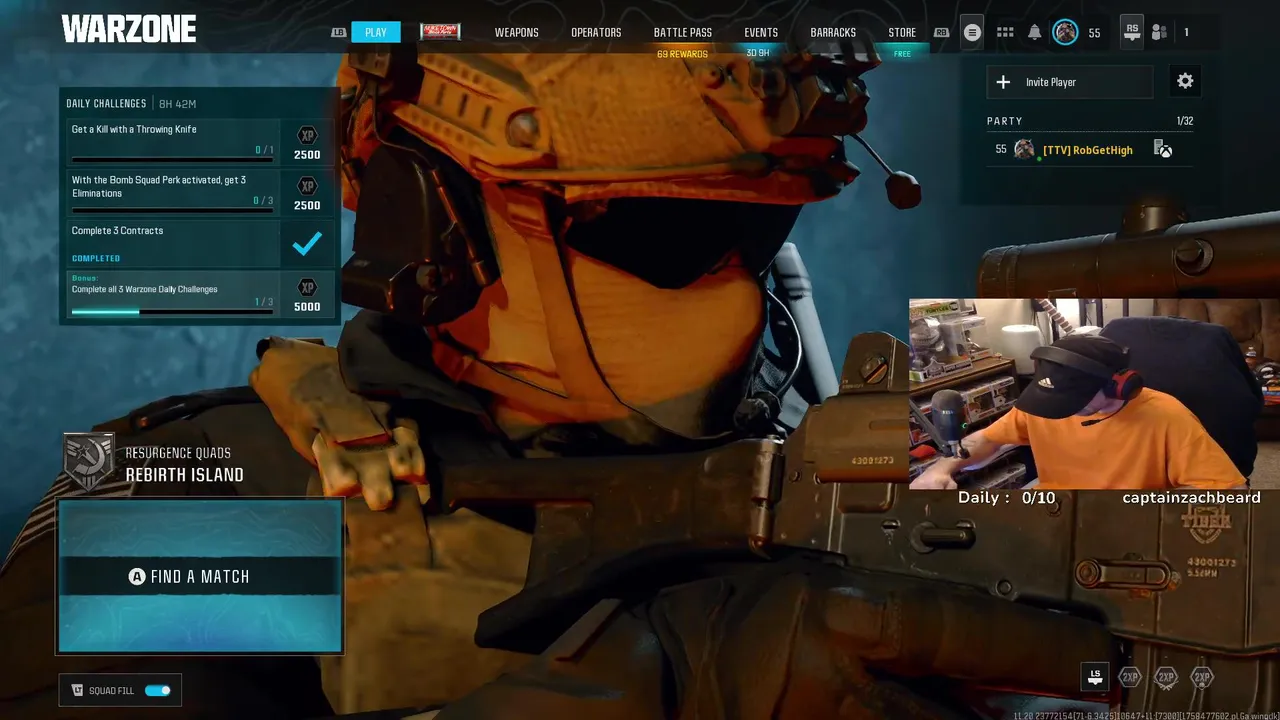The width and height of the screenshot is (1280, 720).
Task: Click the Xbox platform icon beside RobGetHigh
Action: pos(1163,149)
